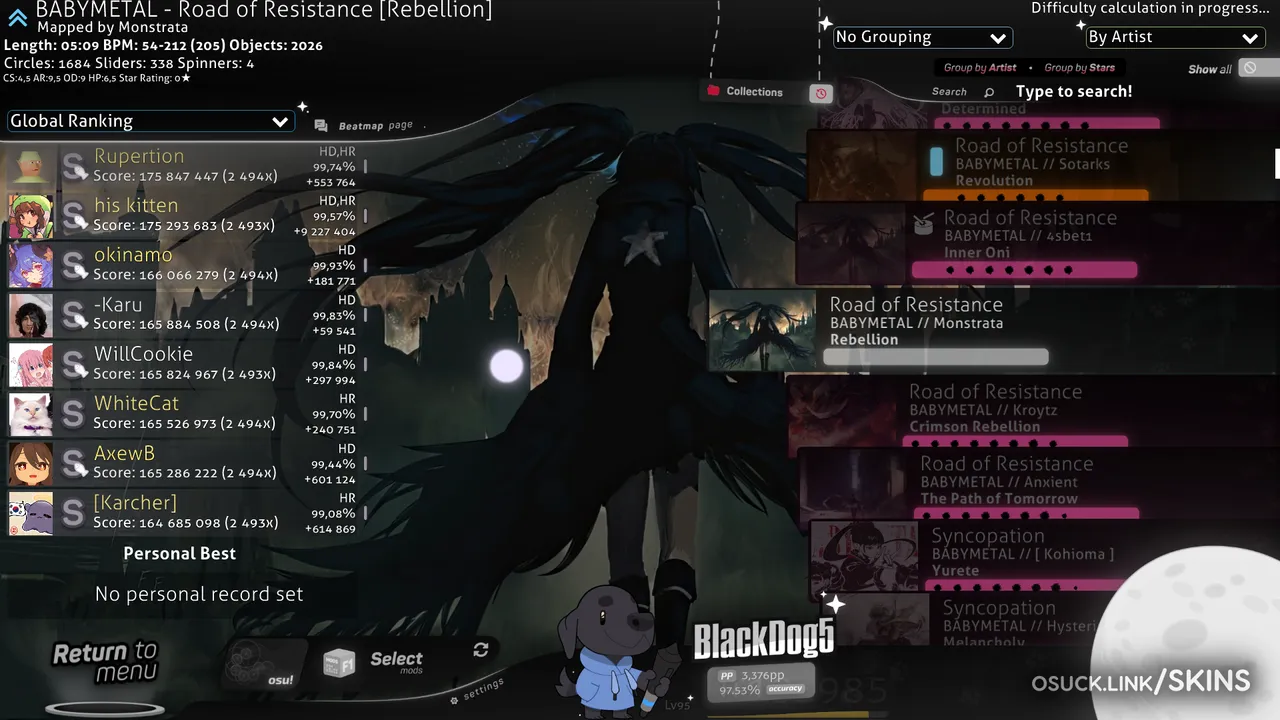Image resolution: width=1280 pixels, height=720 pixels.
Task: Open the No Grouping dropdown
Action: [x=922, y=37]
